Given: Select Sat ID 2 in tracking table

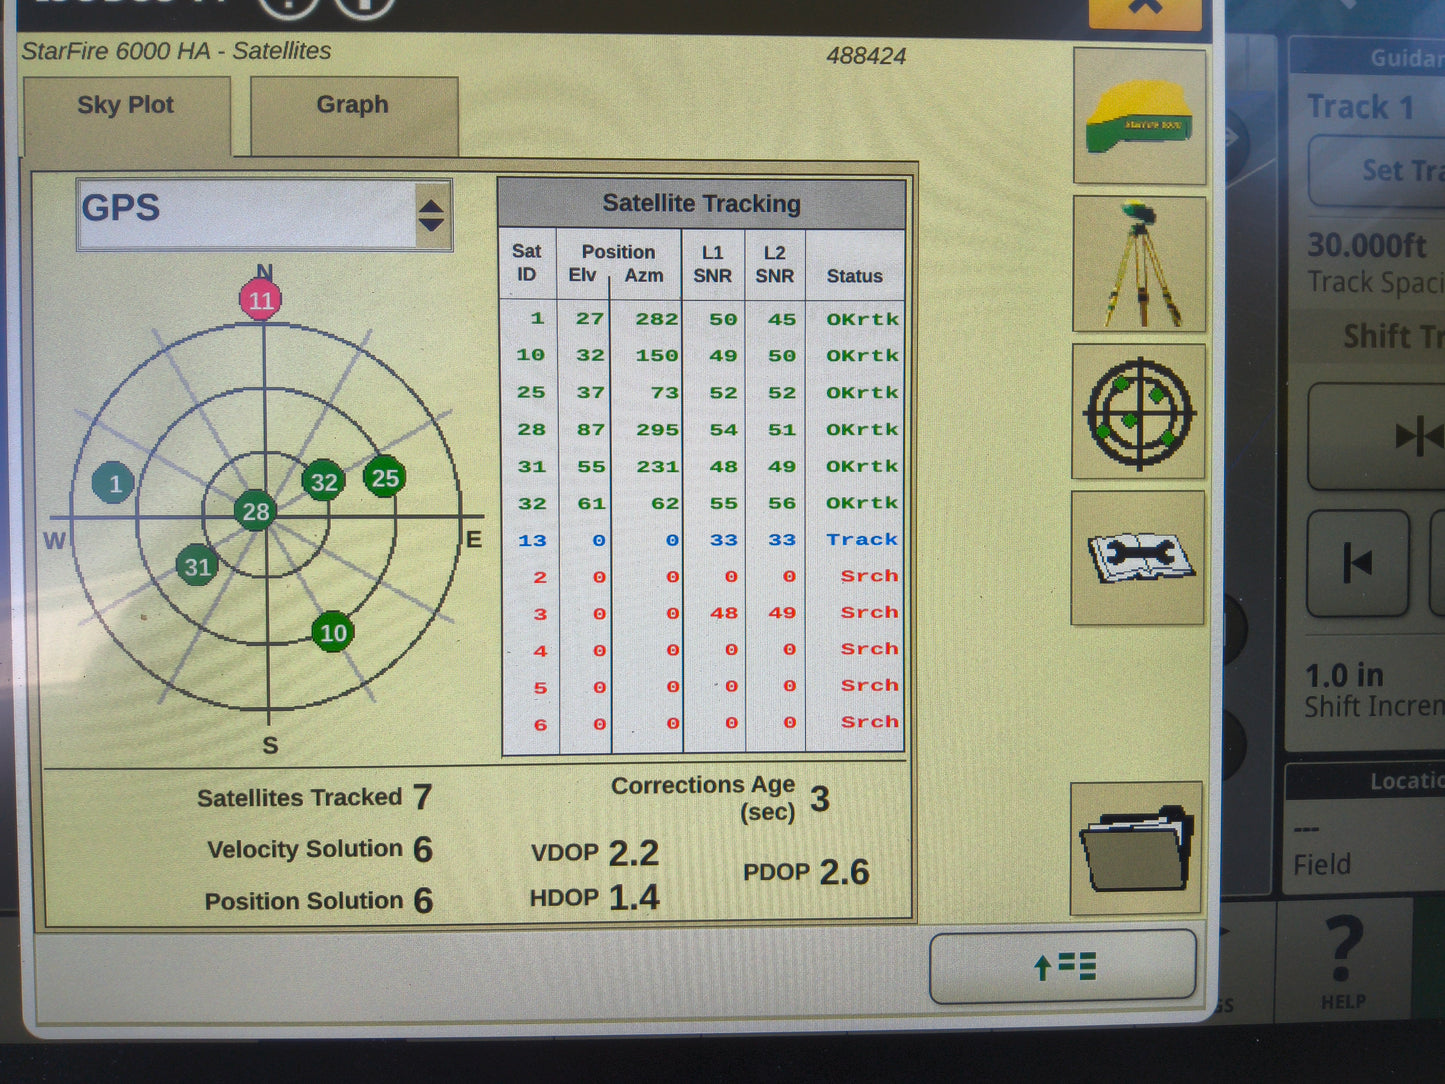Looking at the screenshot, I should (x=540, y=577).
